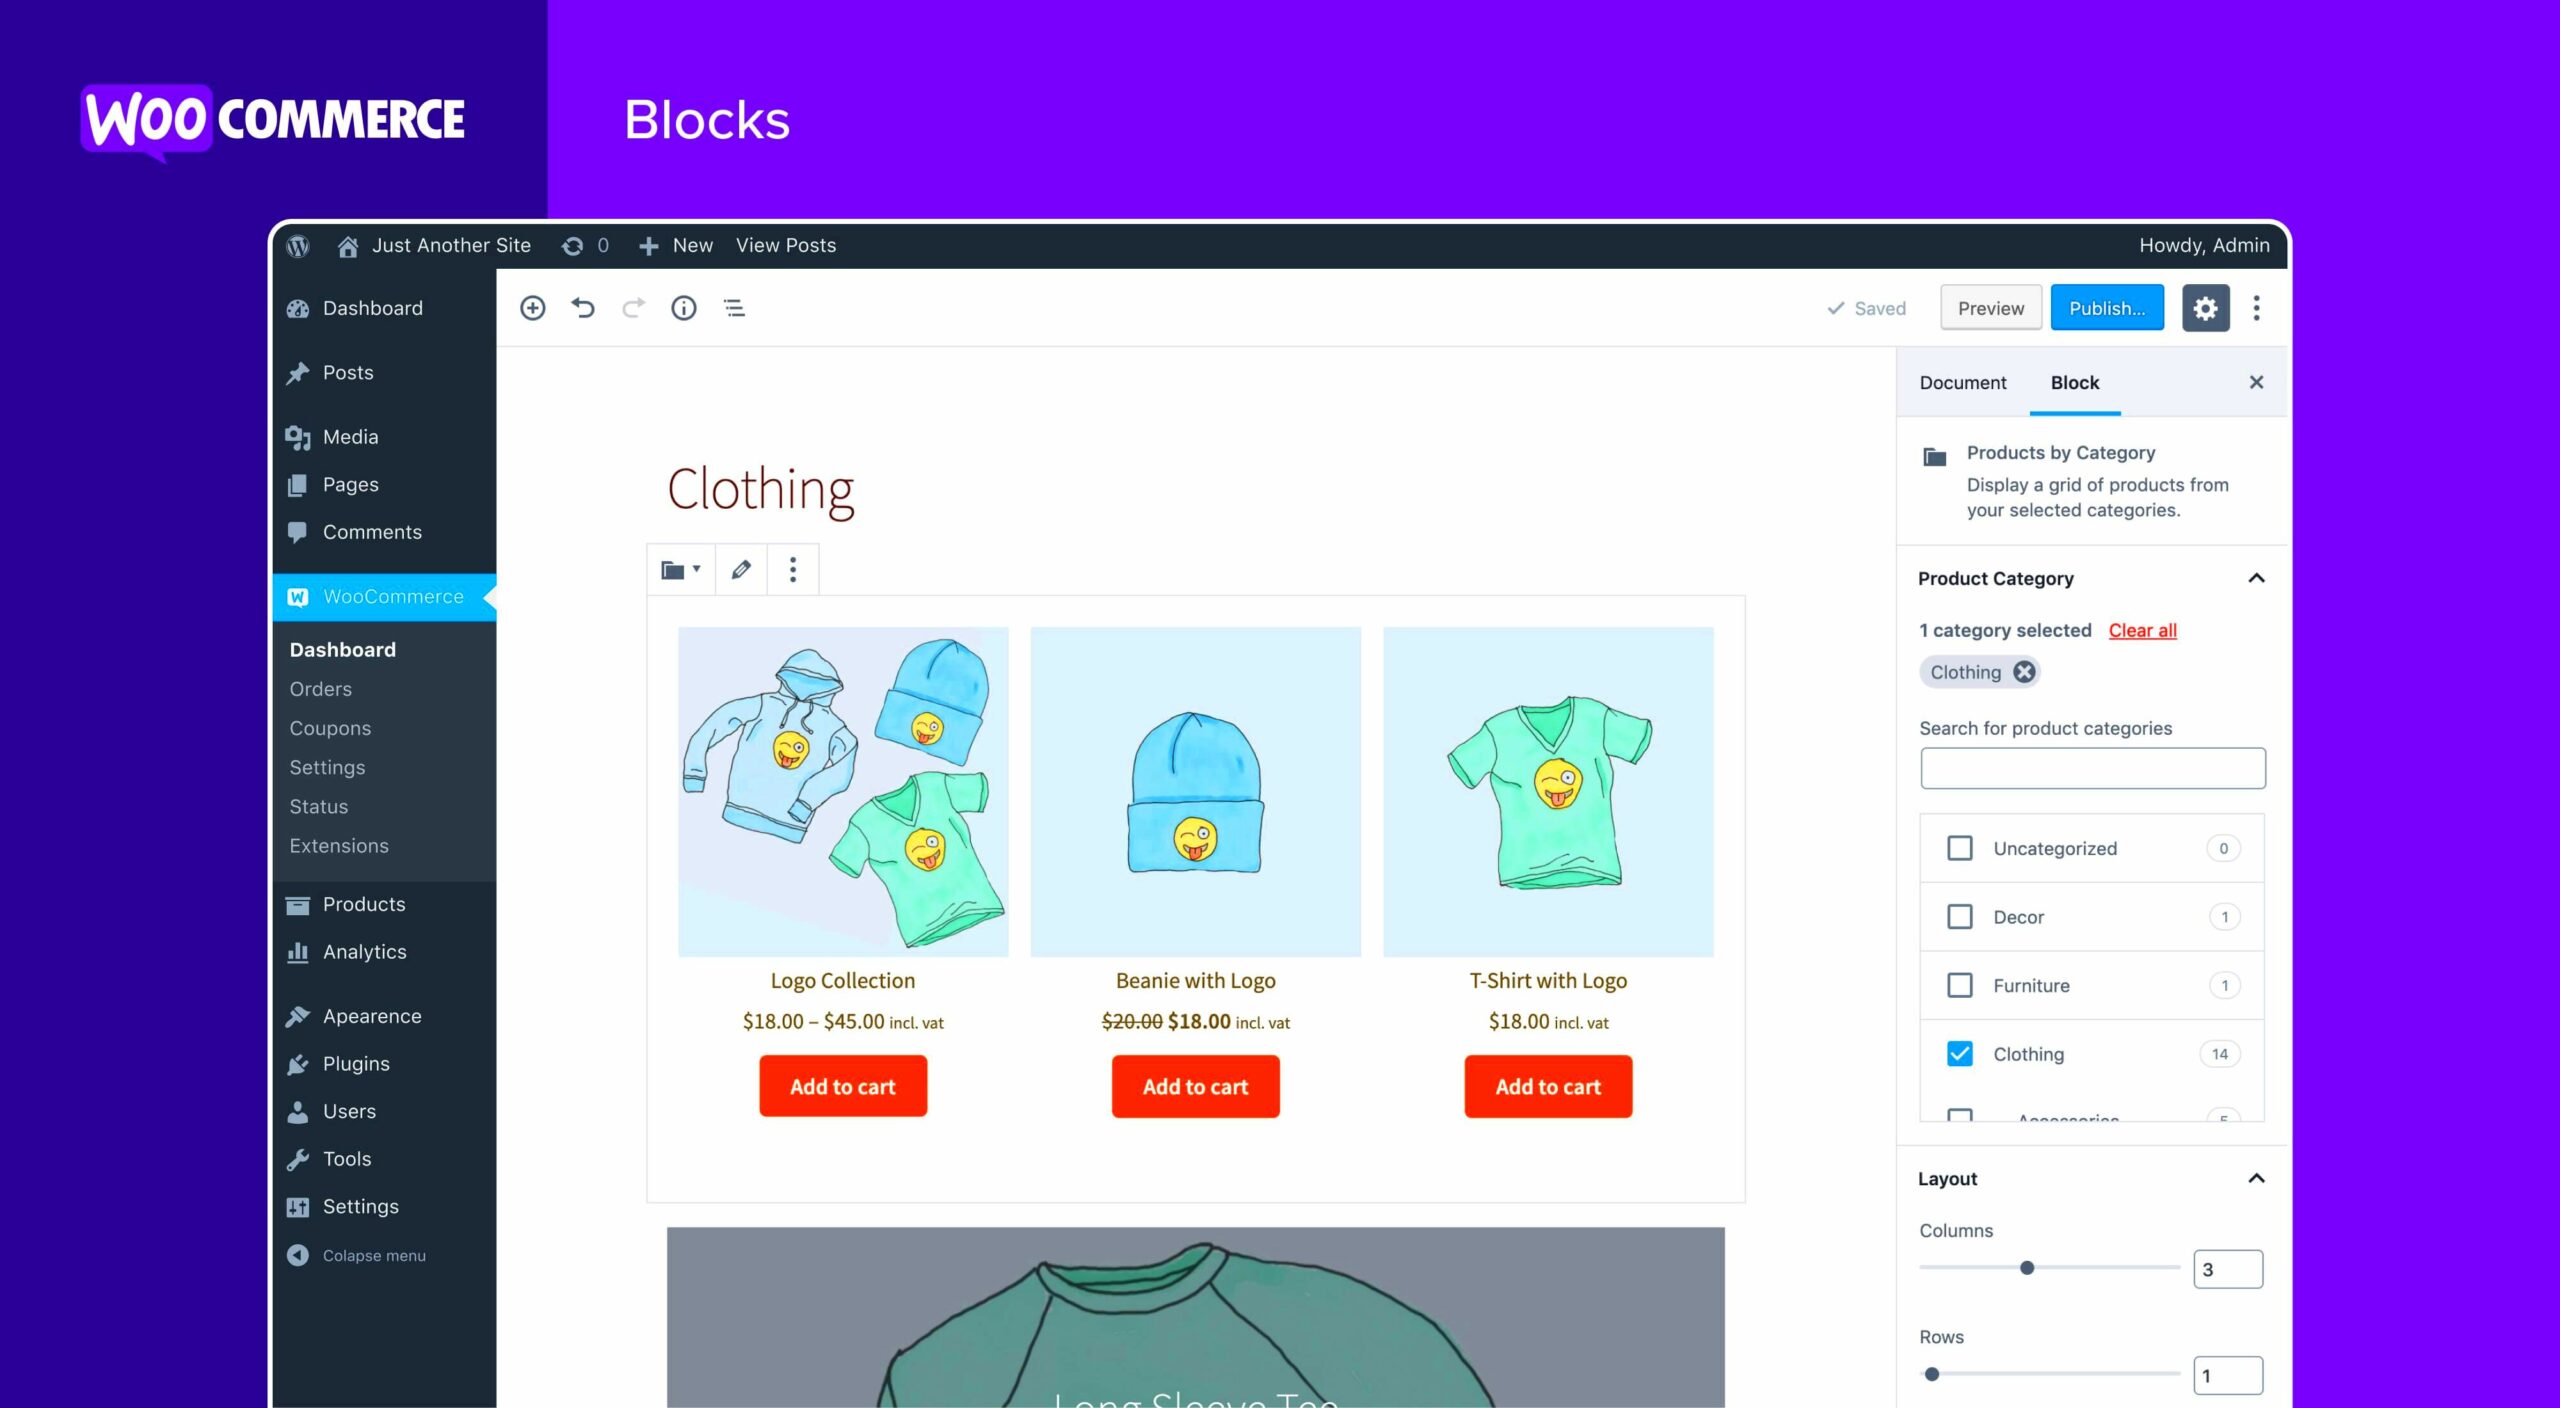Click the redo arrow icon
Screen dimensions: 2560x1408
634,309
